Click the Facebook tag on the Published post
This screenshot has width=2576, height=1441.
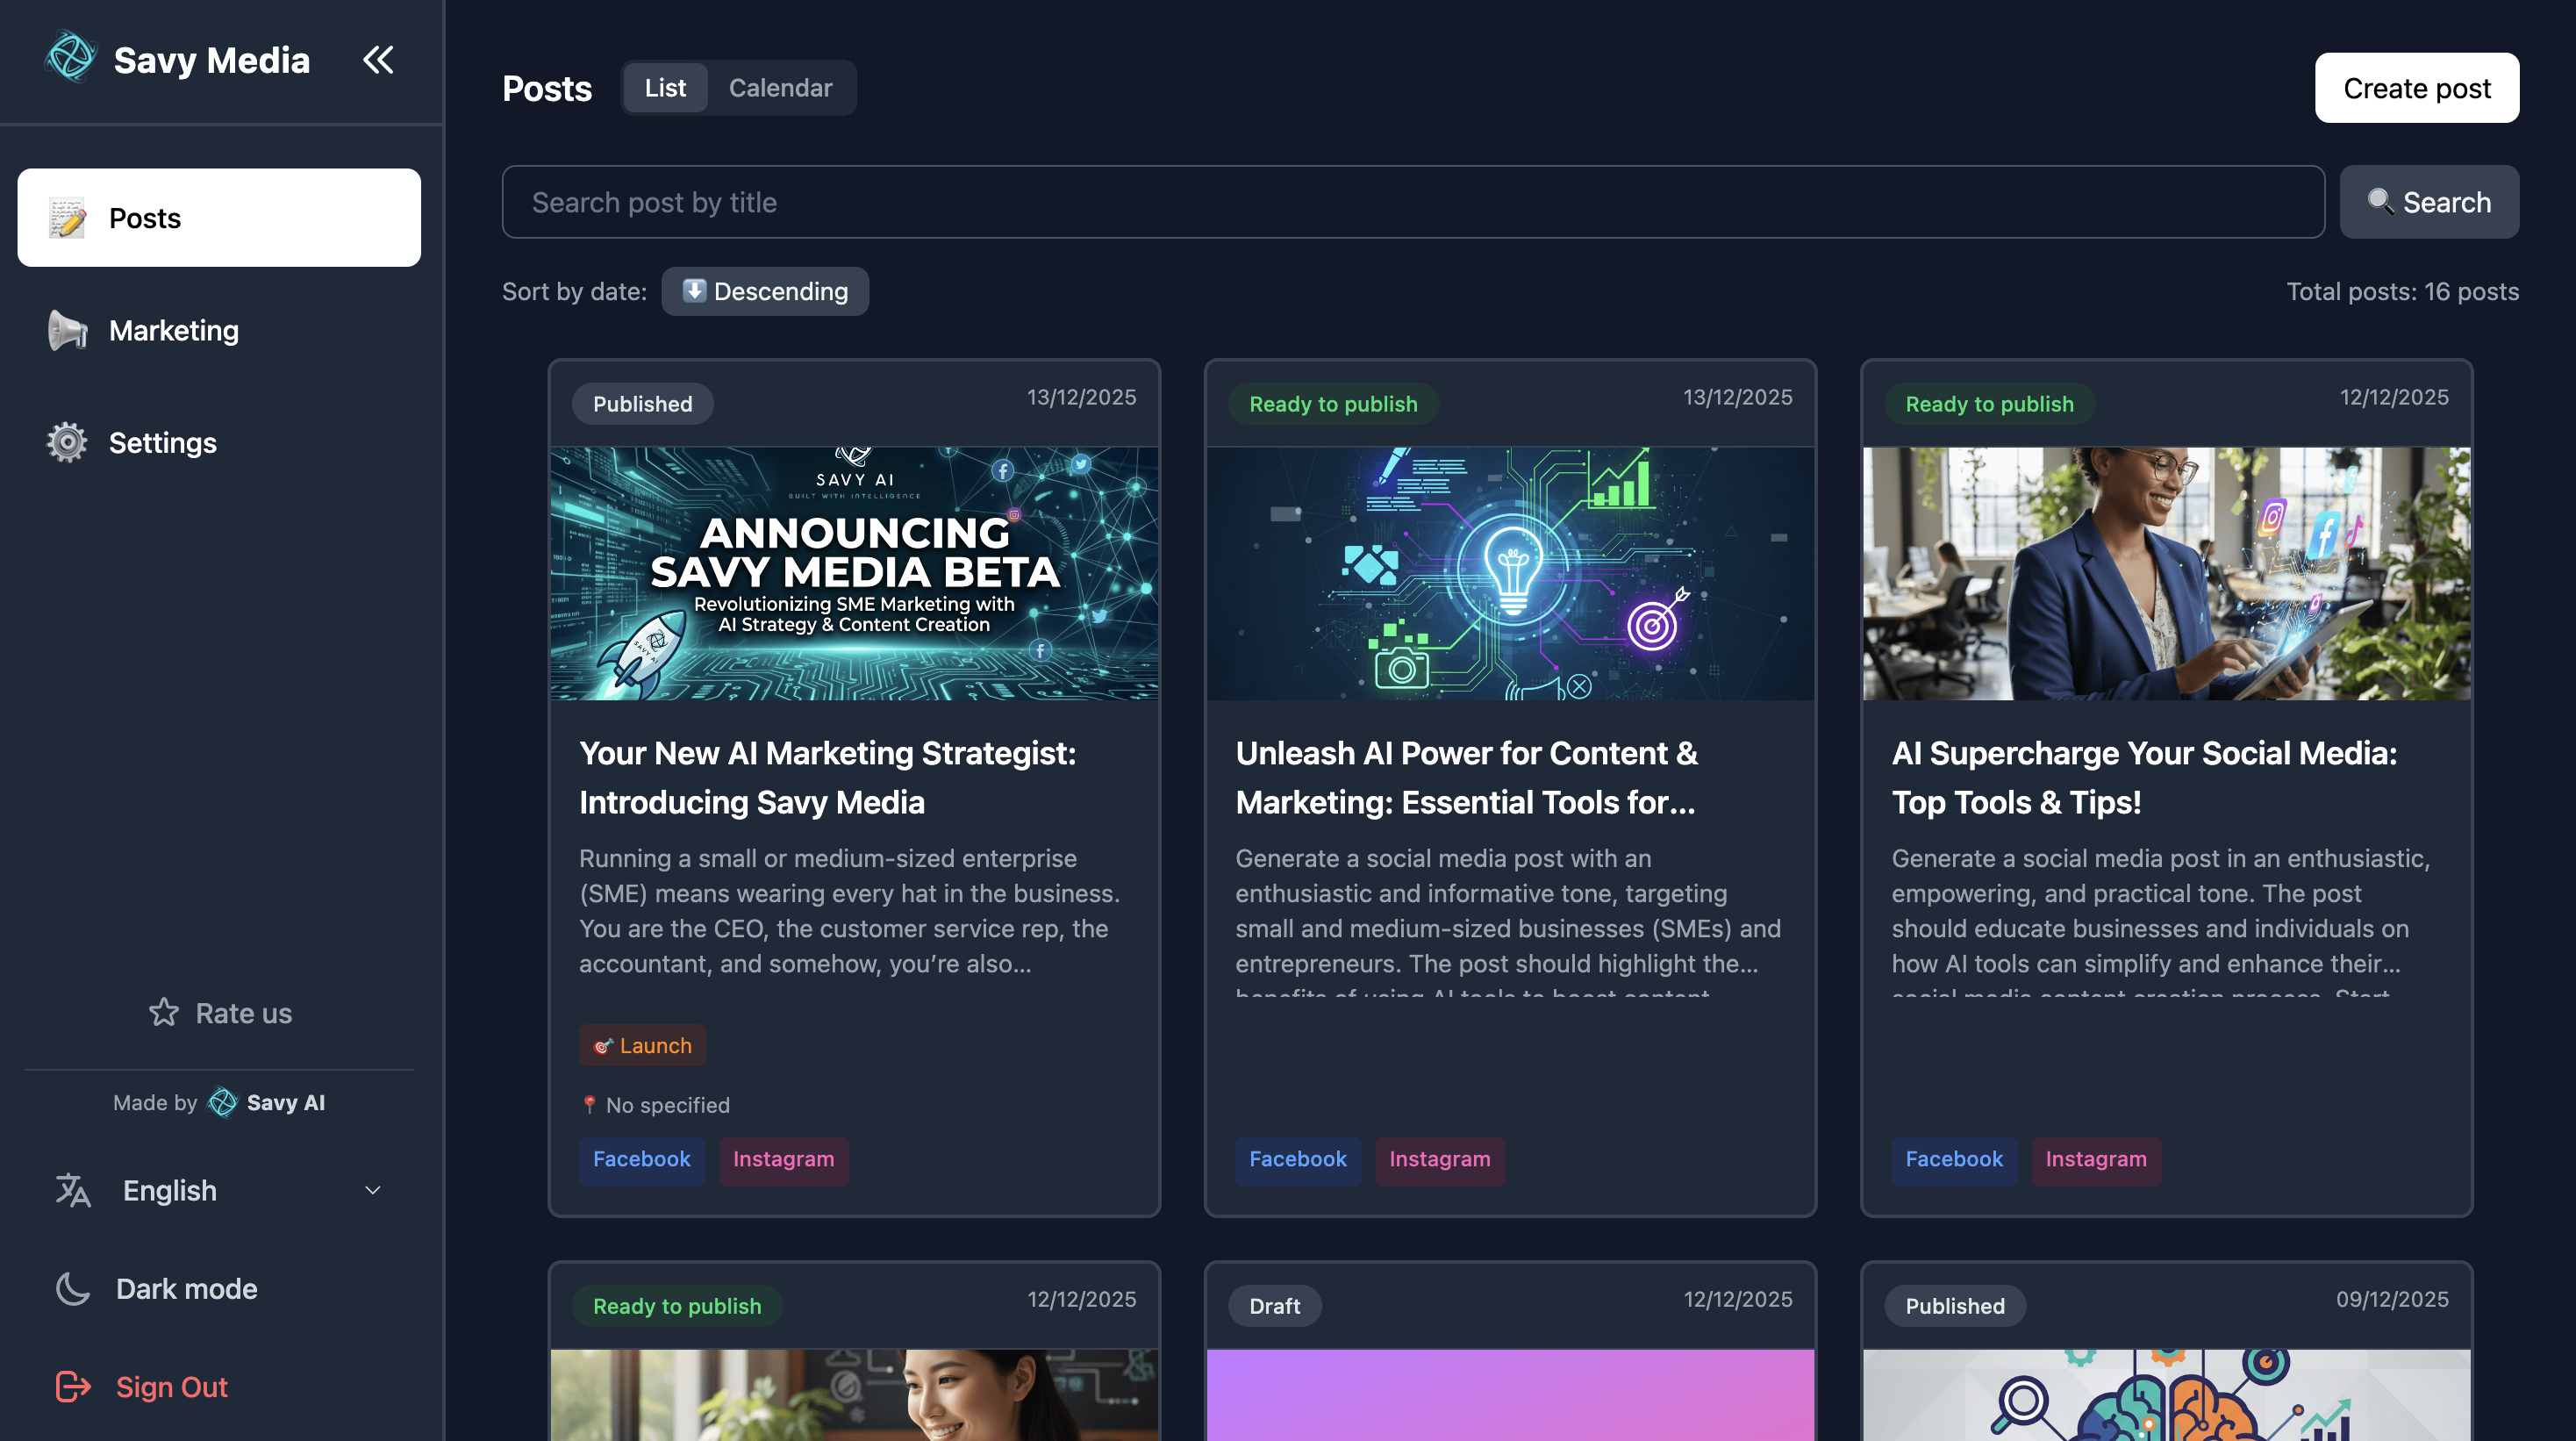click(x=641, y=1160)
